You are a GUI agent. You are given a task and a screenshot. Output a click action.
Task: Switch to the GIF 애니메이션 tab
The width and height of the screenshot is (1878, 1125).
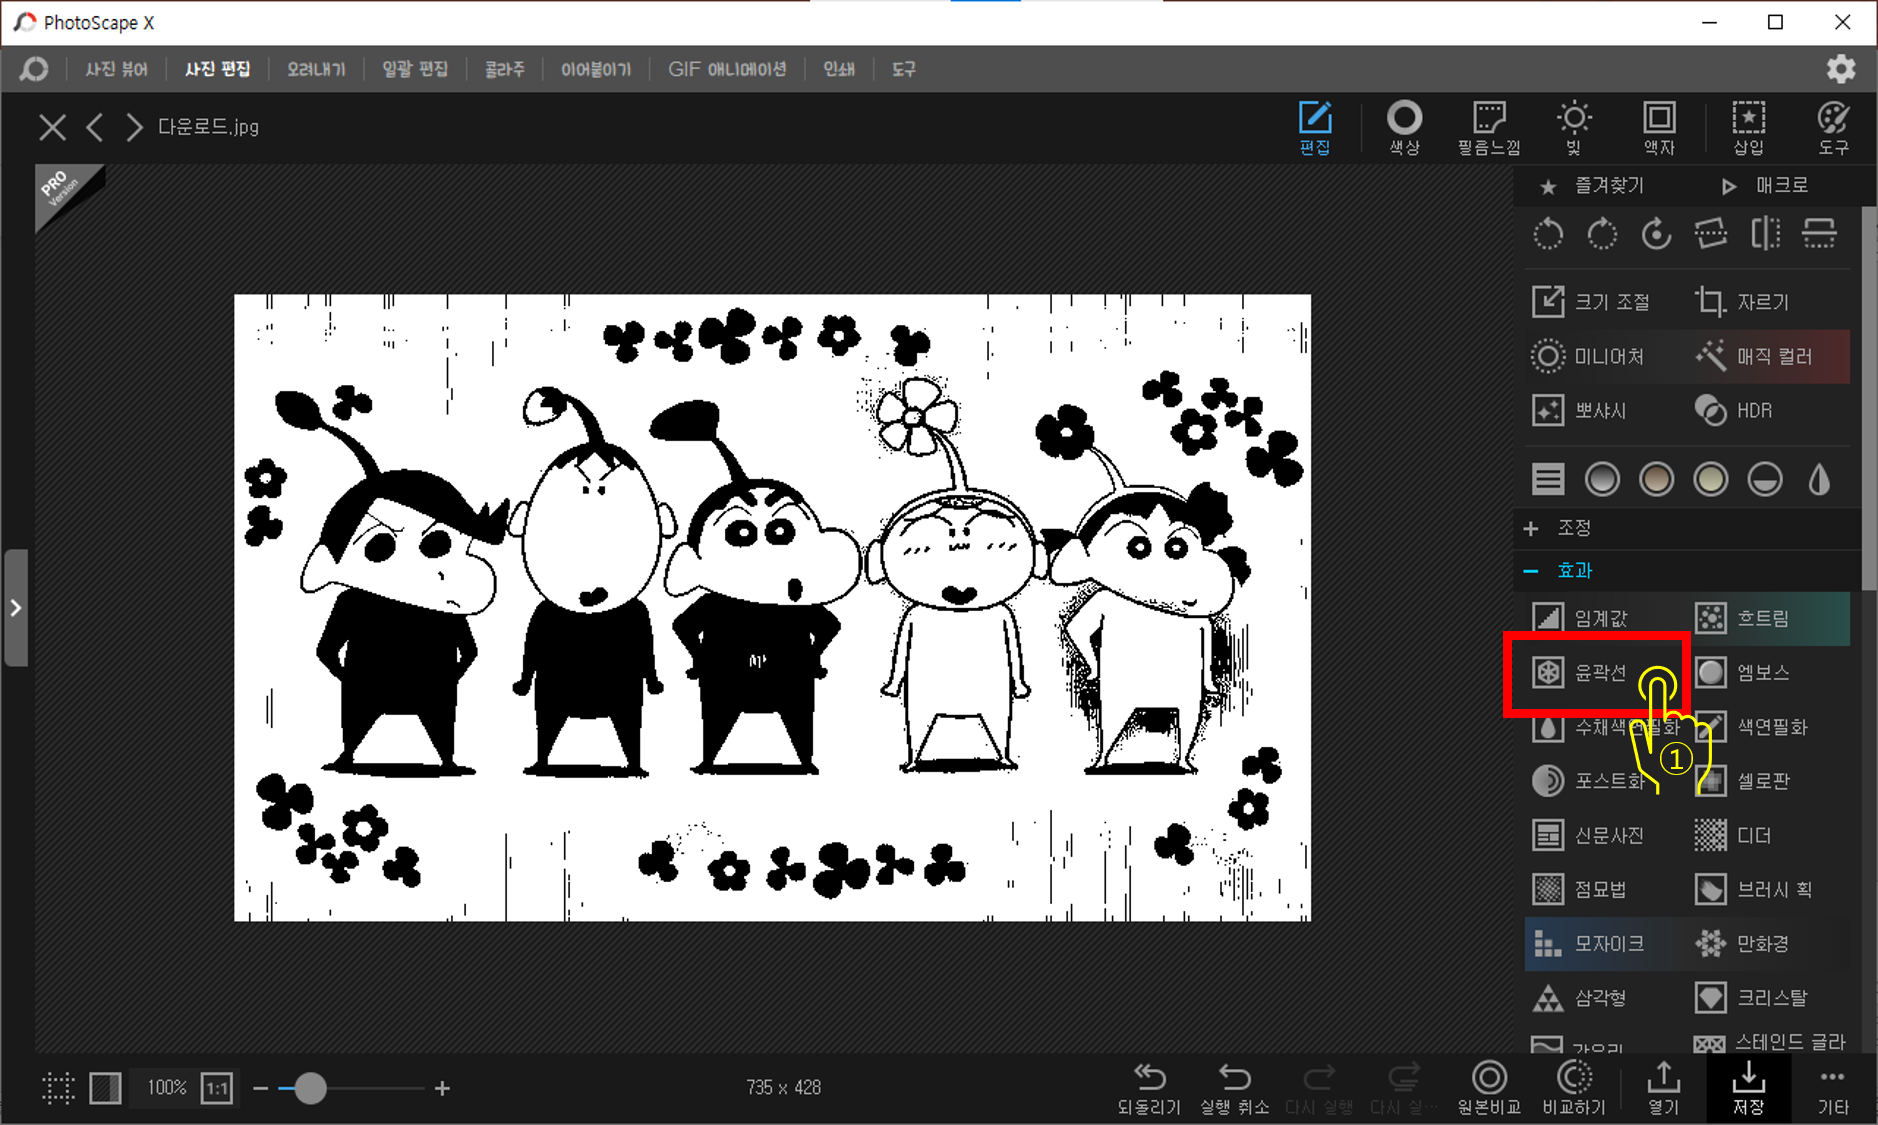coord(727,69)
